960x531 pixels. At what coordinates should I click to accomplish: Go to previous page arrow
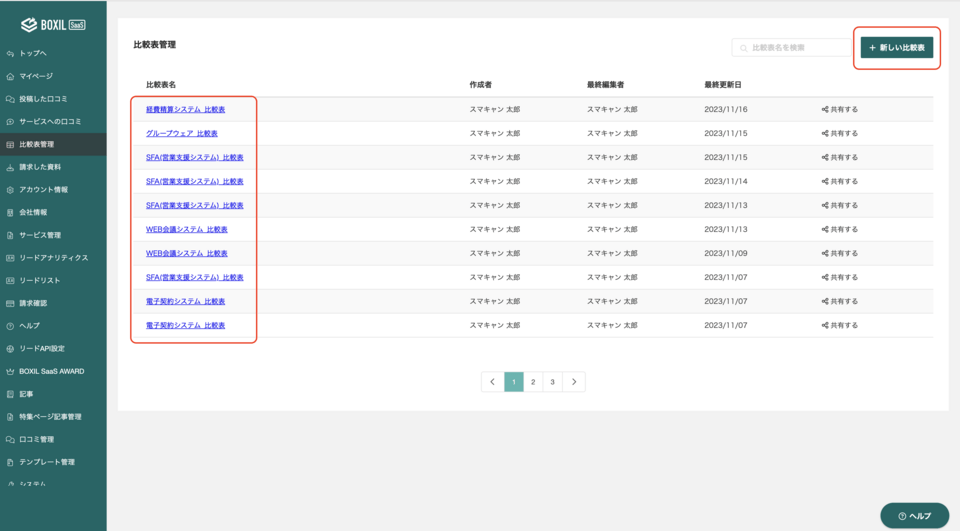pyautogui.click(x=492, y=382)
